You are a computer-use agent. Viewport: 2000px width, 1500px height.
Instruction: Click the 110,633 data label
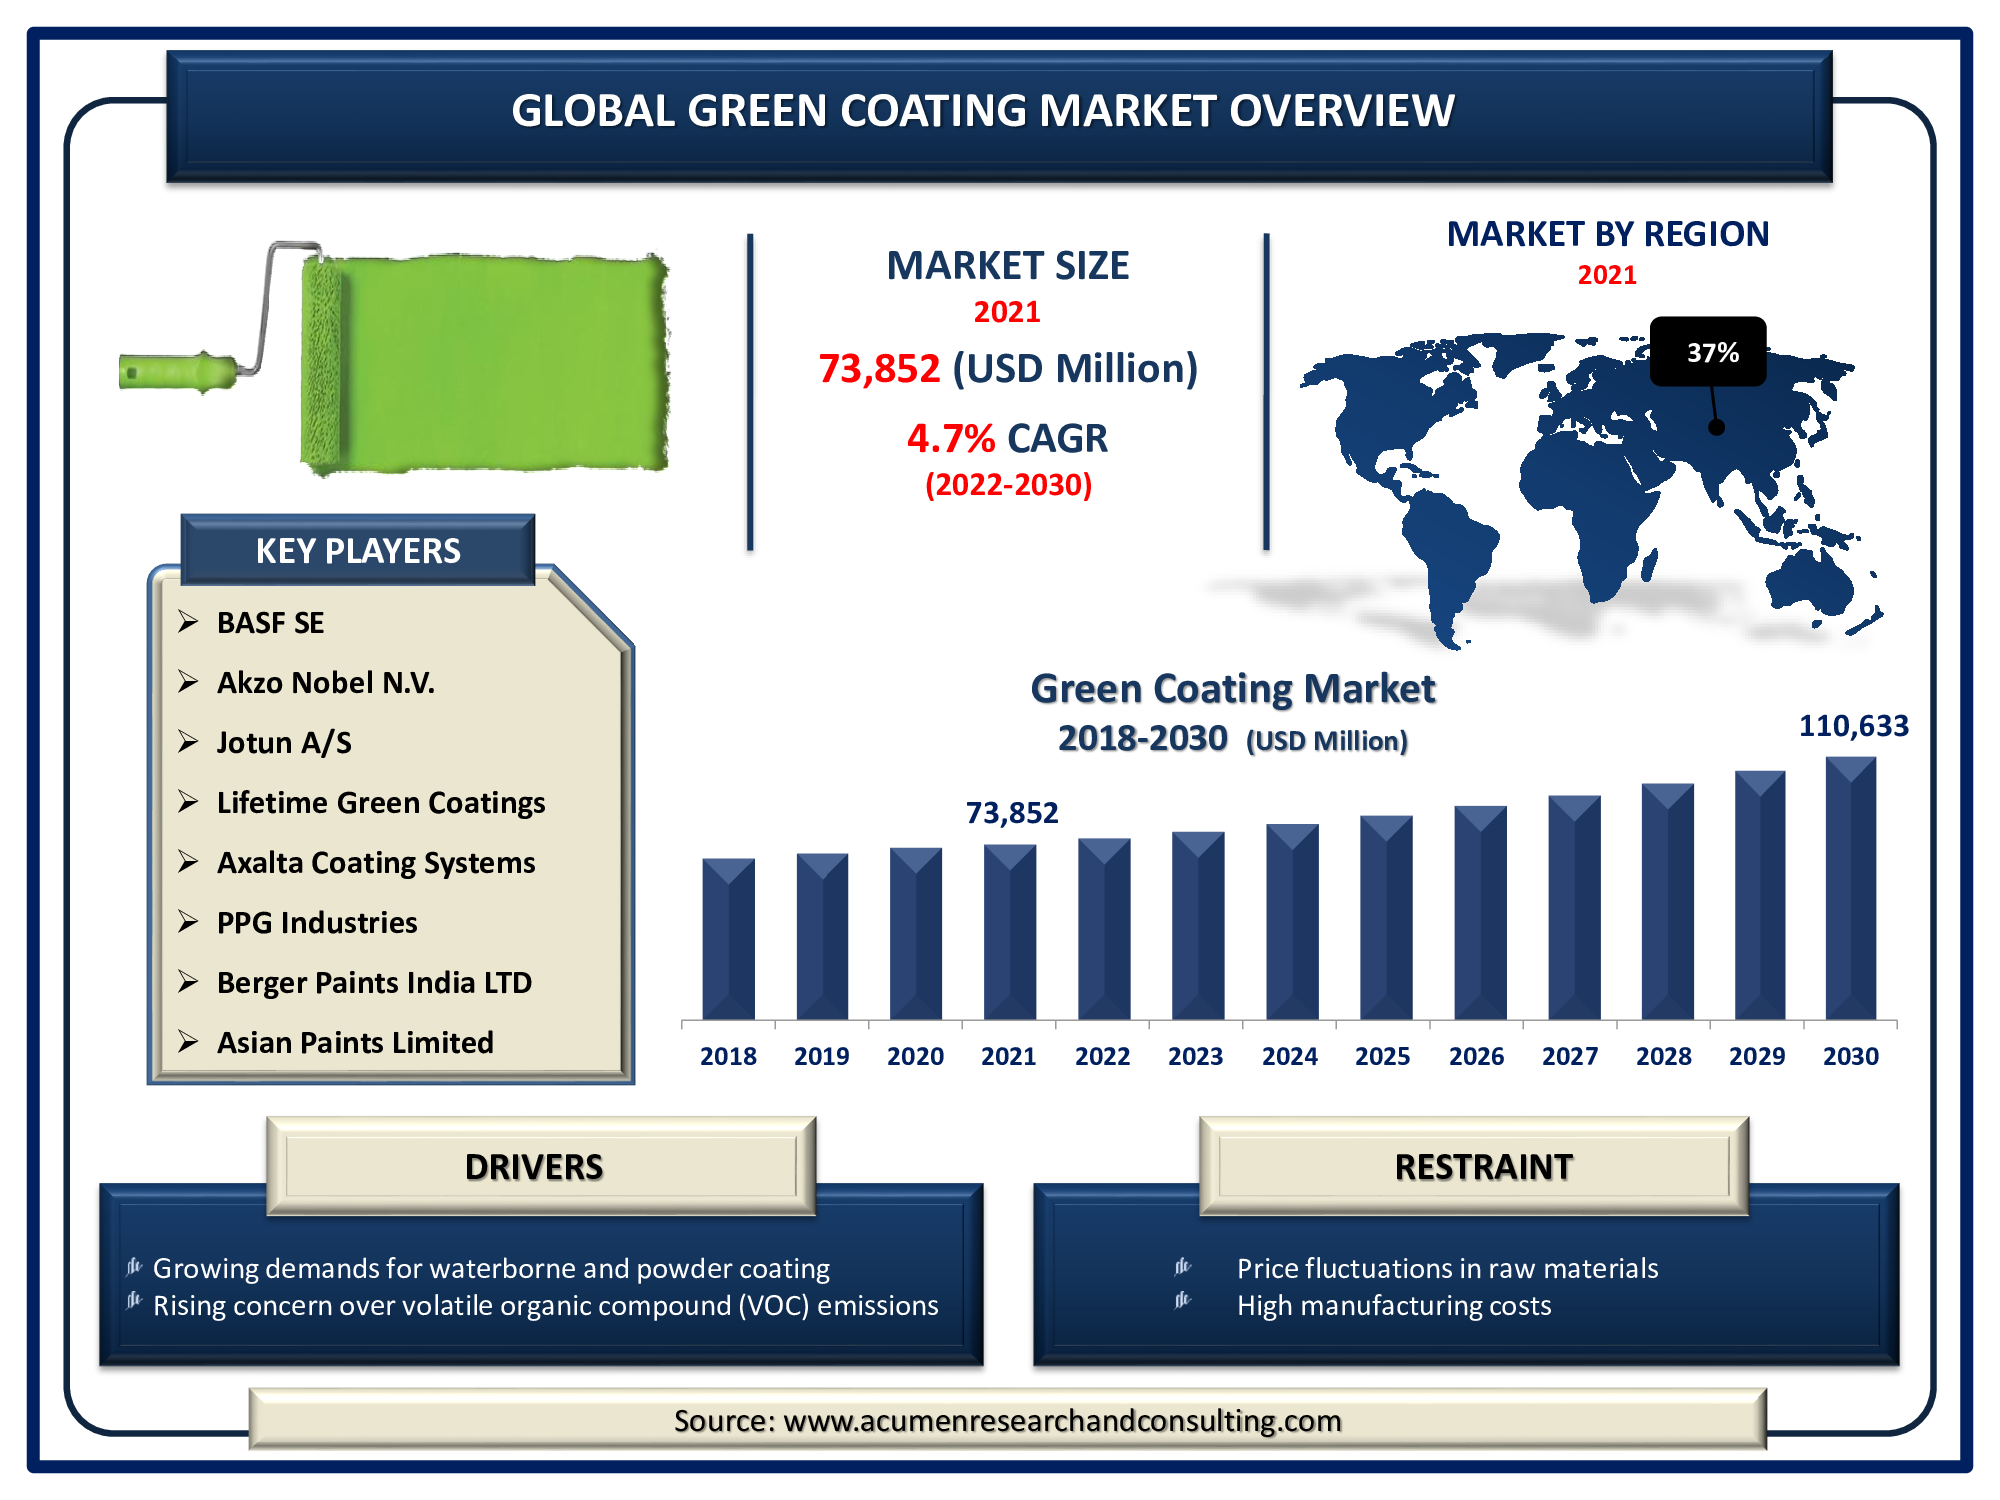pos(1853,726)
